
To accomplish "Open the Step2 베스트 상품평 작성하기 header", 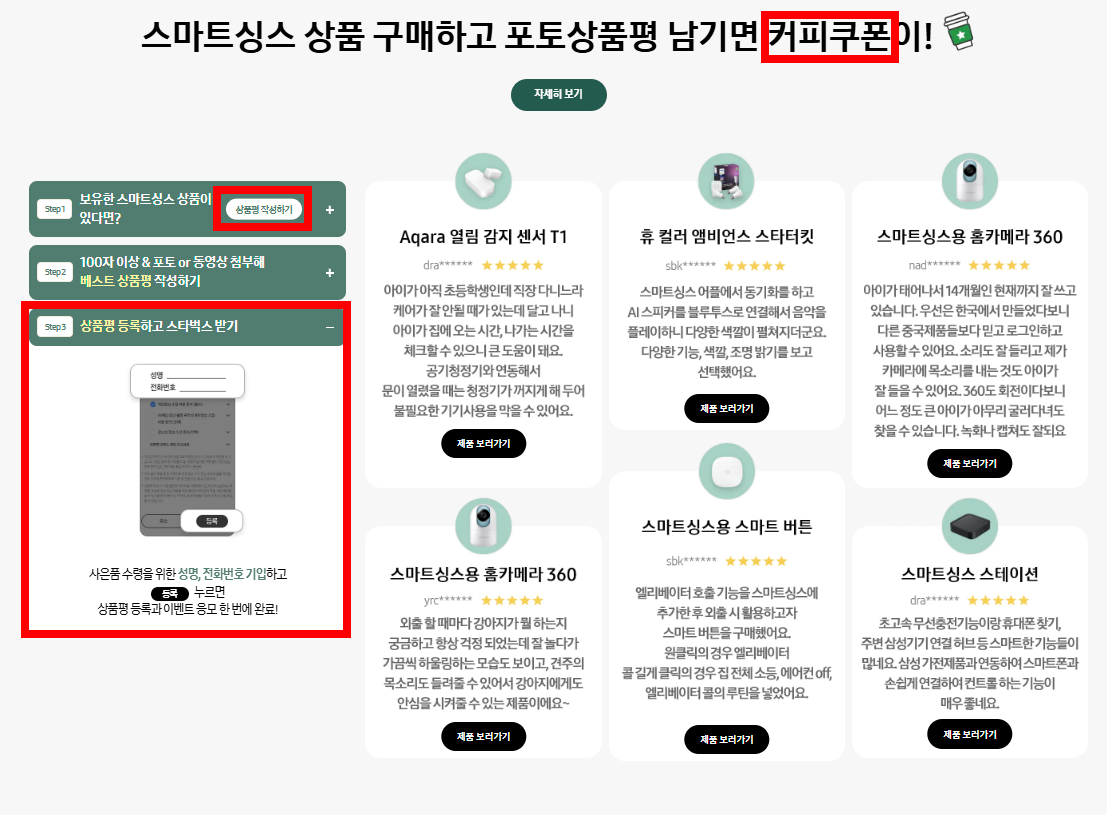I will (187, 273).
